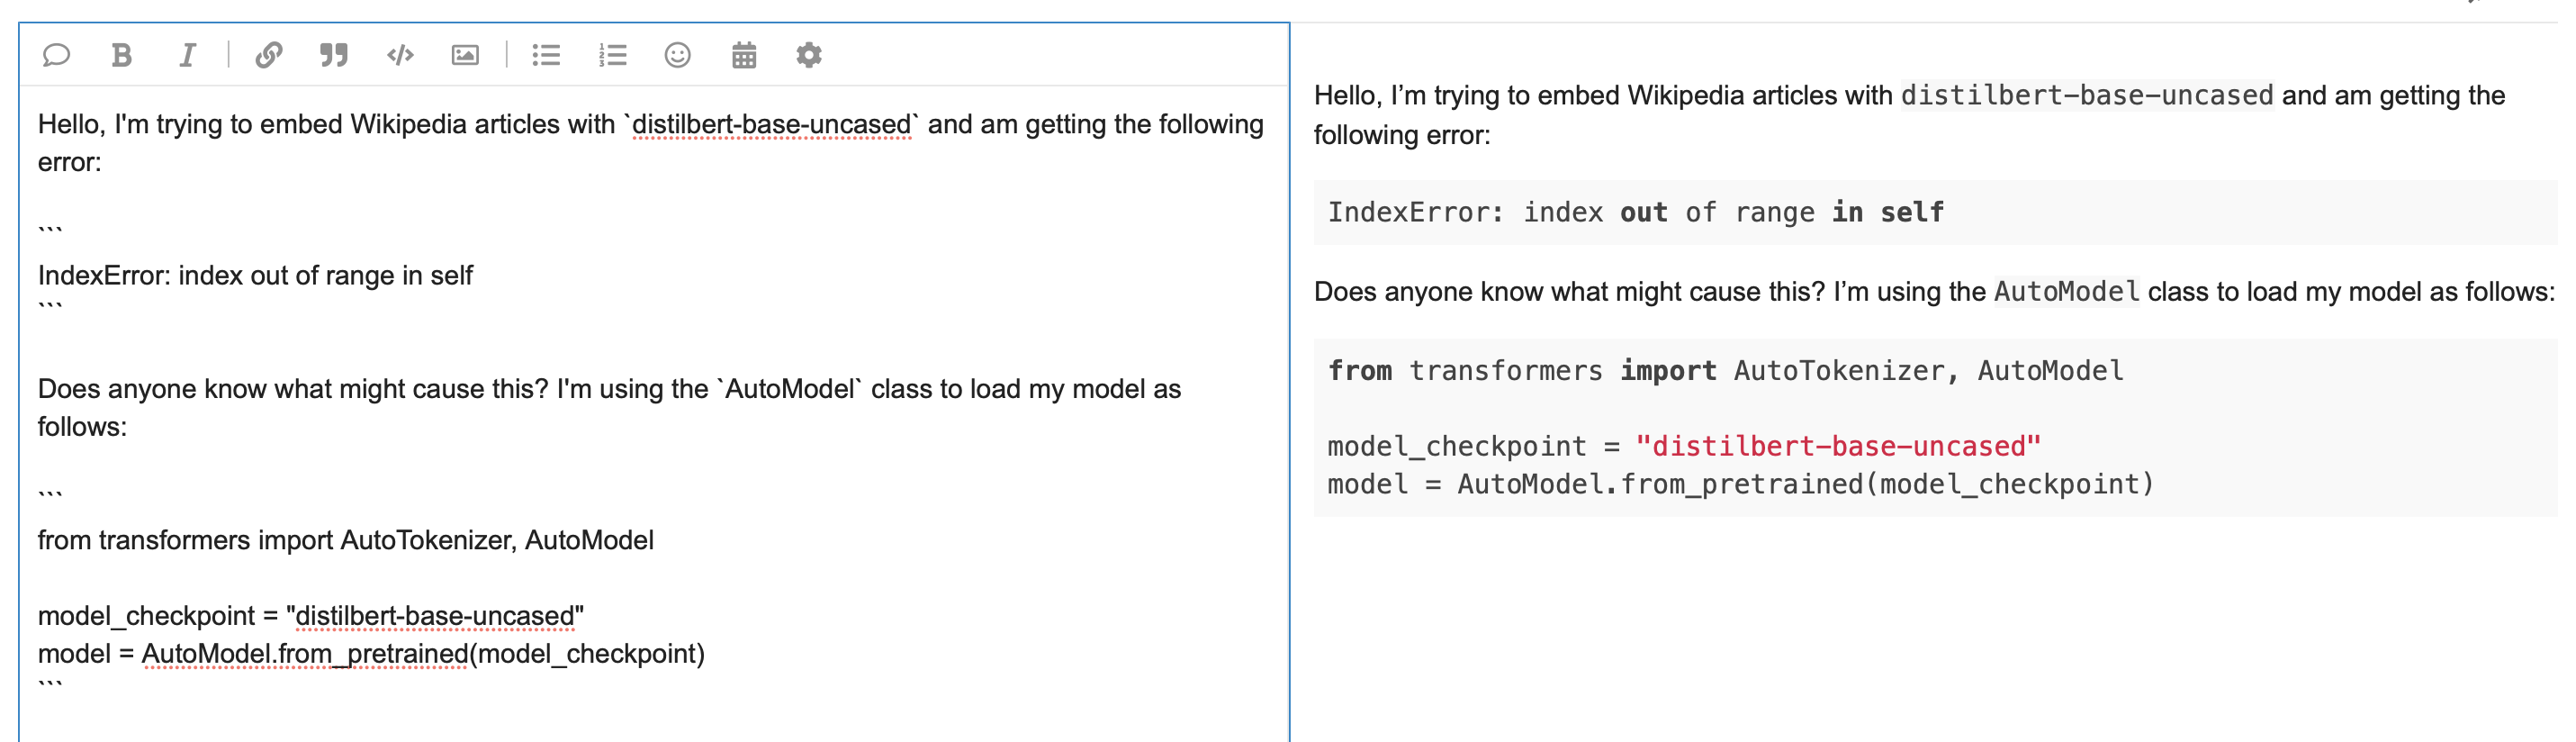Open the gear options menu

coord(810,55)
